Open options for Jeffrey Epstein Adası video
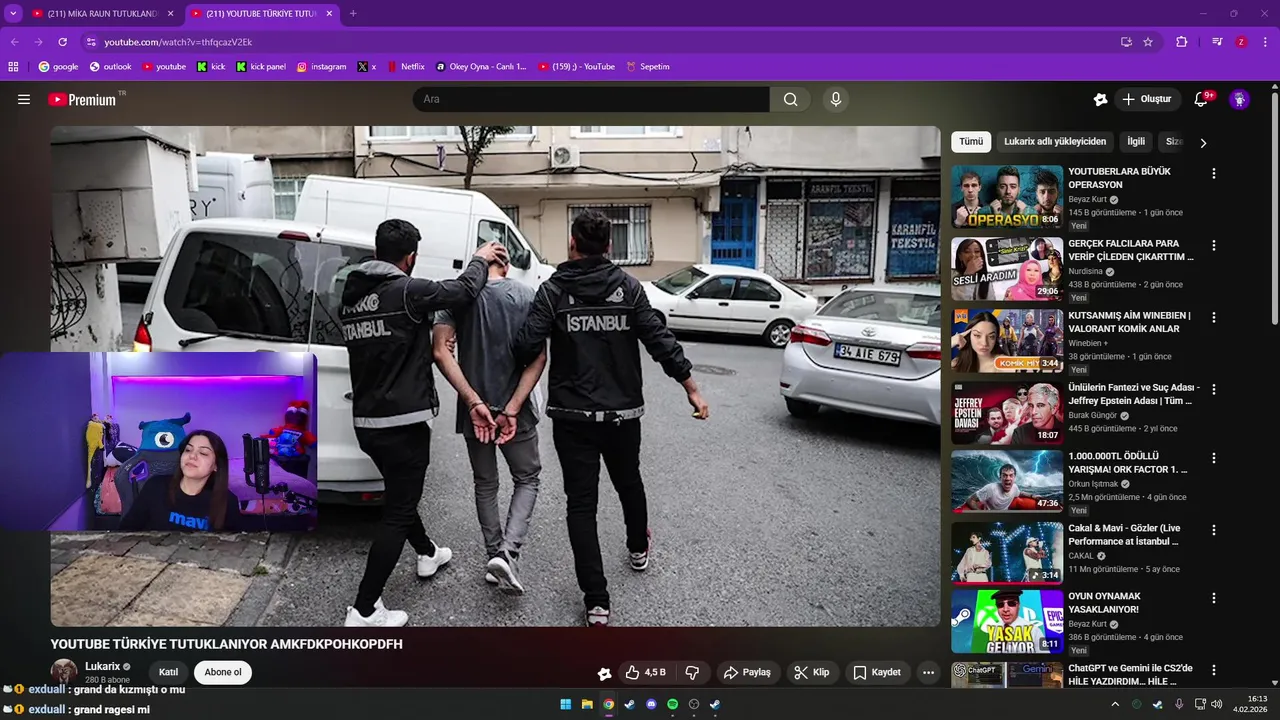The image size is (1280, 720). click(x=1214, y=389)
